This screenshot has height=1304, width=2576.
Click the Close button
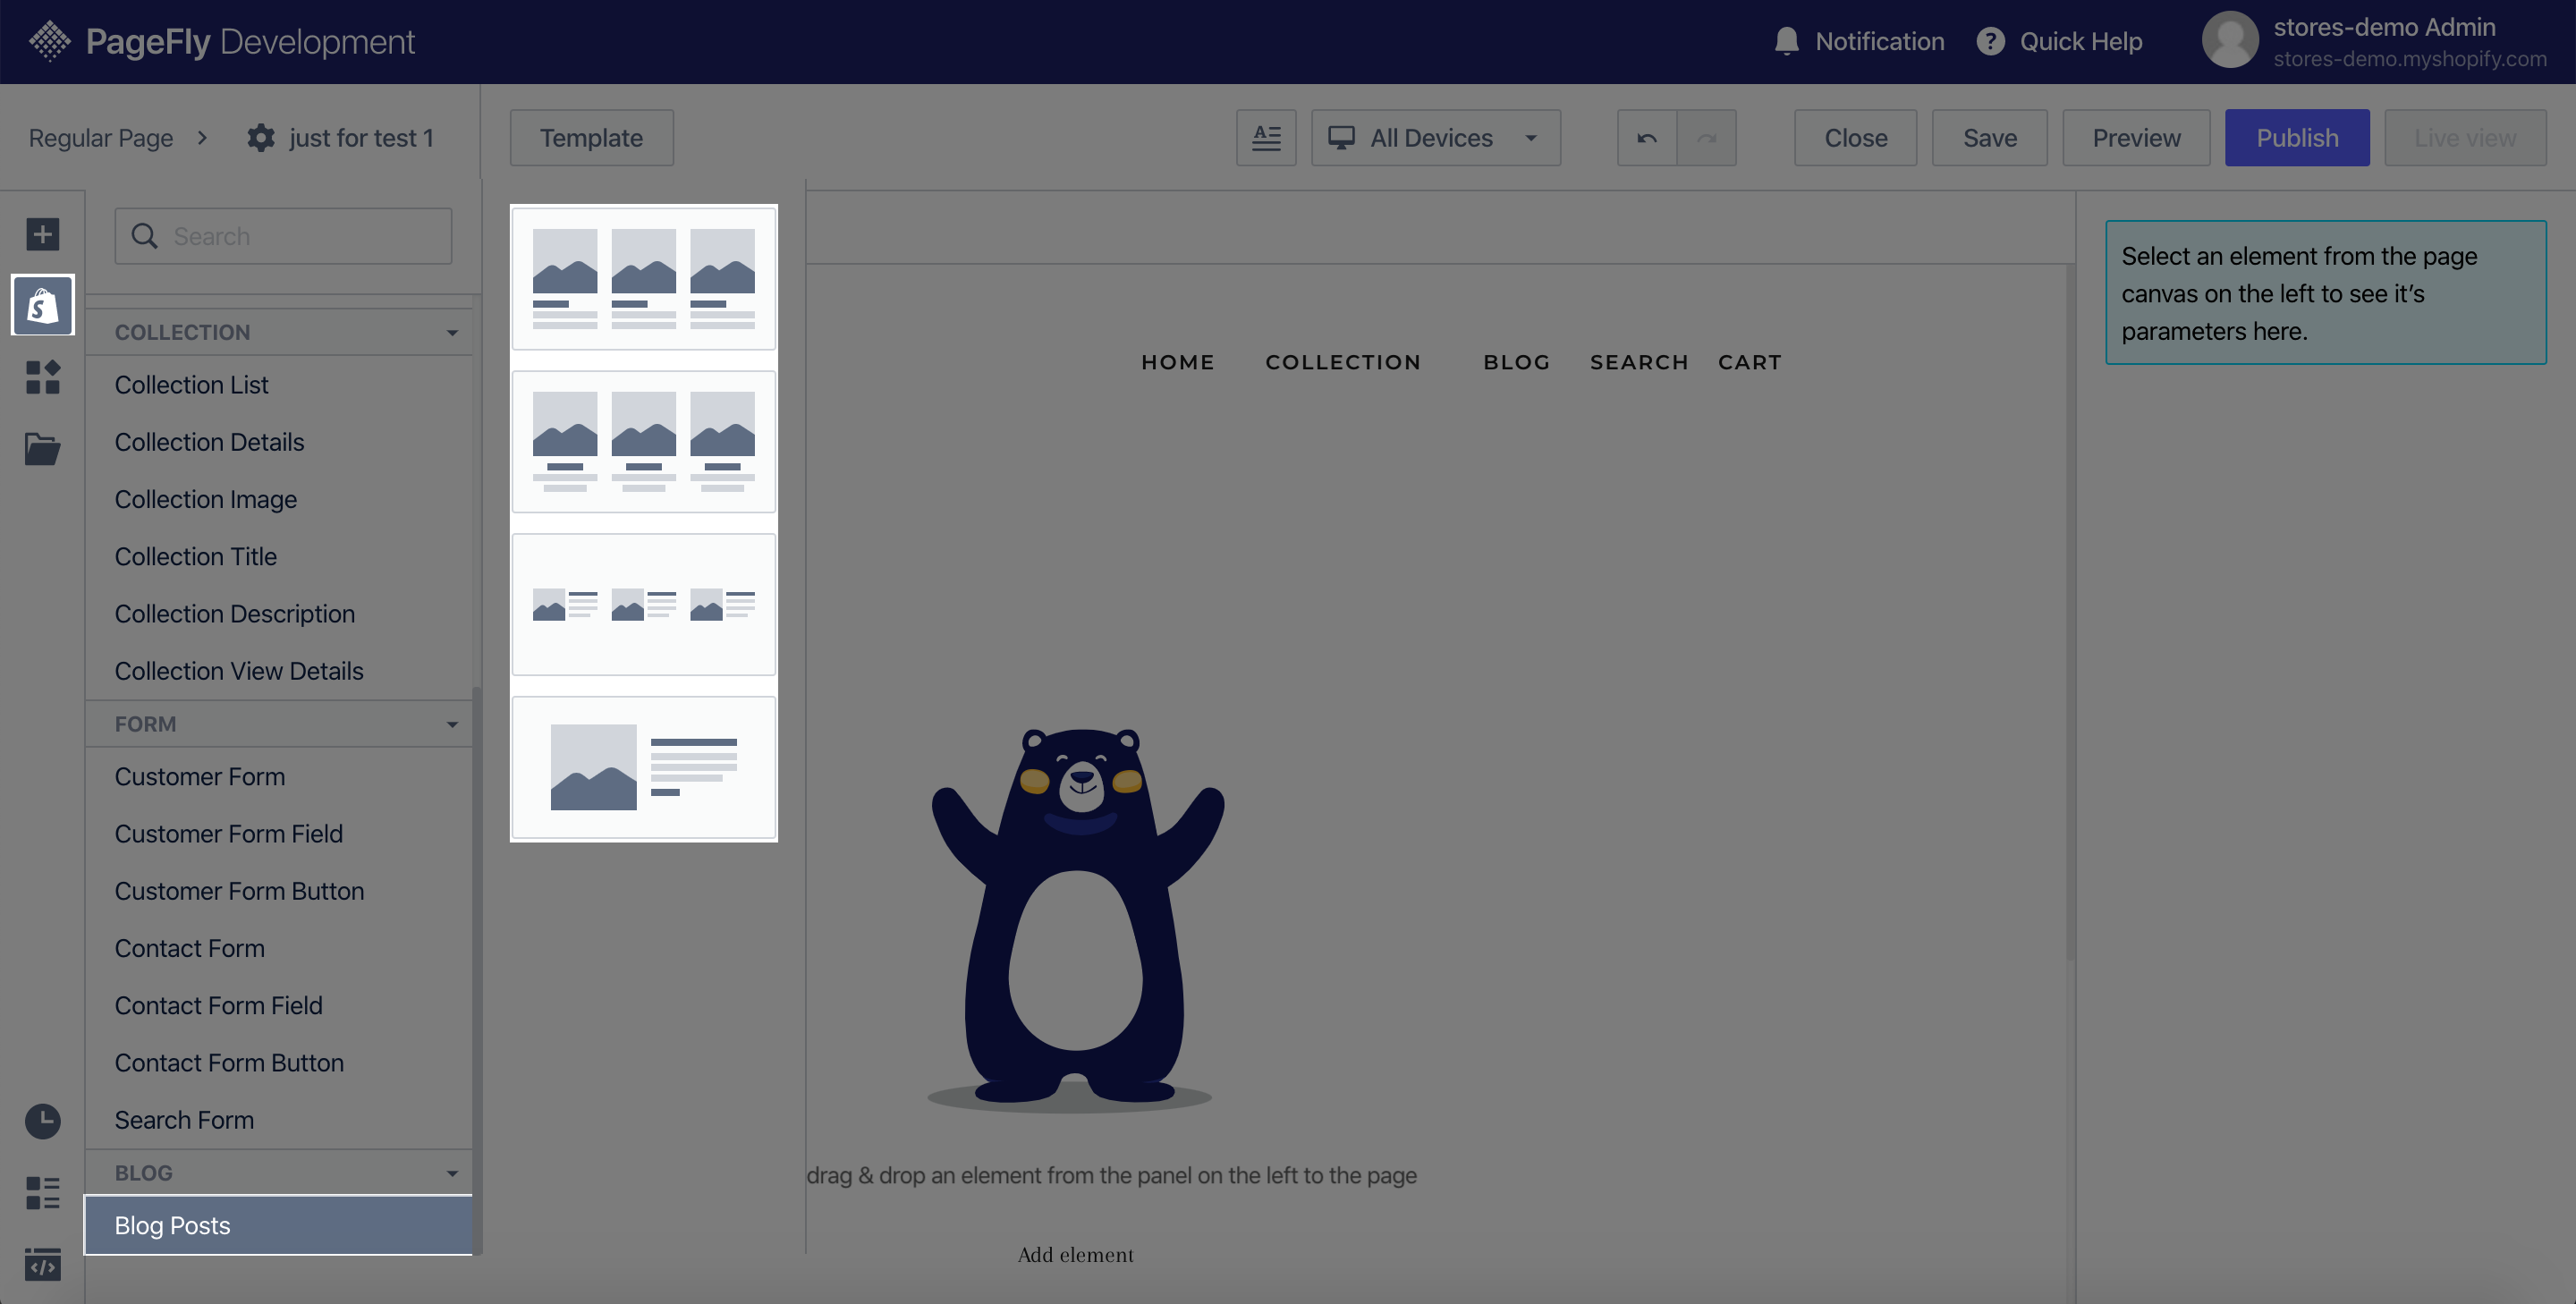pyautogui.click(x=1855, y=138)
